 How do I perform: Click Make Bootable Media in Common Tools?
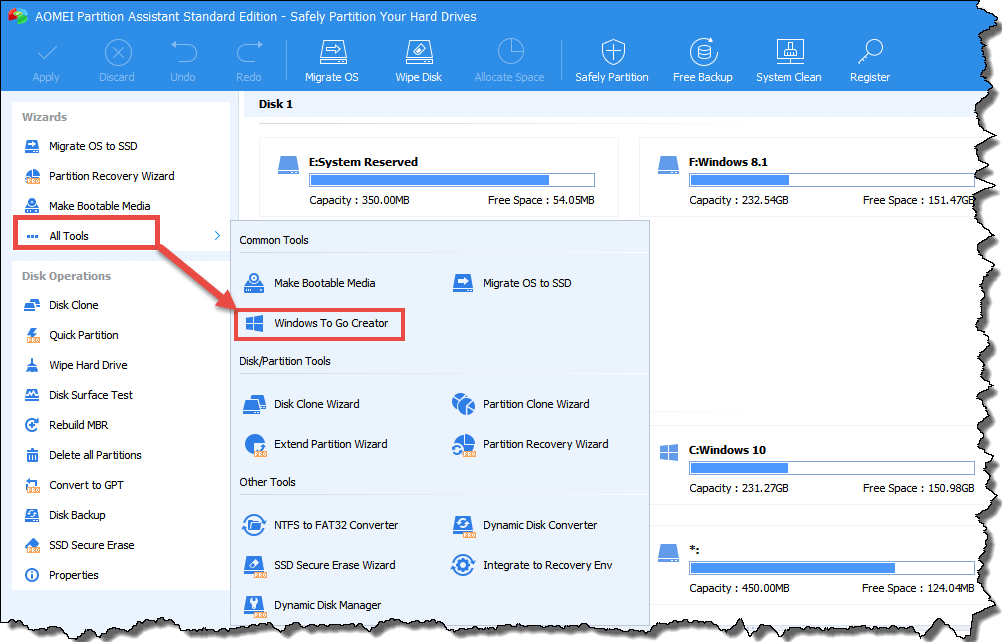309,283
